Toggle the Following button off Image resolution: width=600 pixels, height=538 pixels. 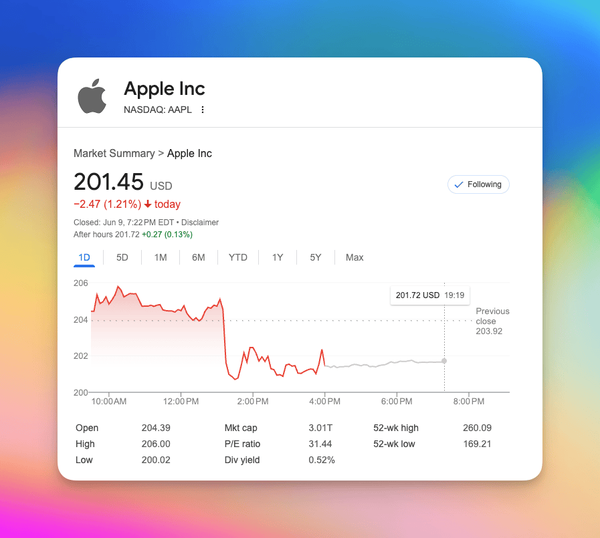[x=478, y=184]
